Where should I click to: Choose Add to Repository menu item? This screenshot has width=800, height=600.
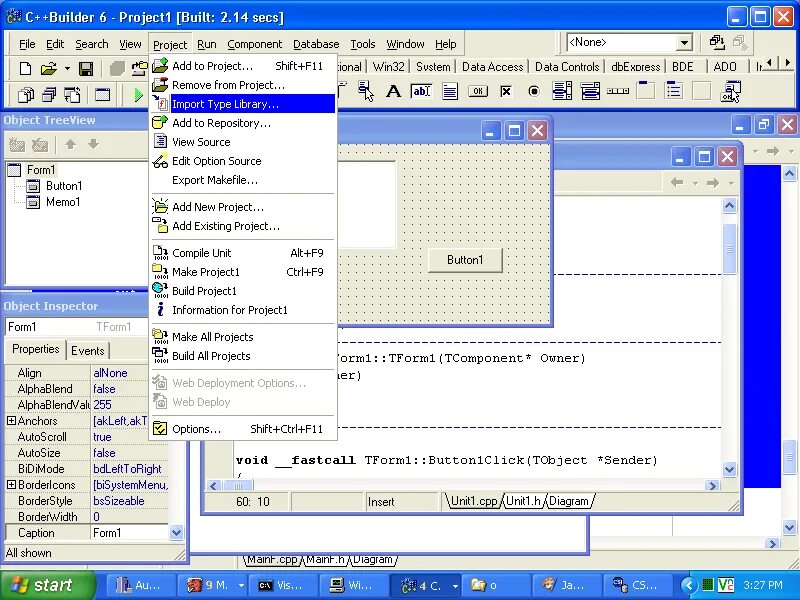[x=243, y=123]
